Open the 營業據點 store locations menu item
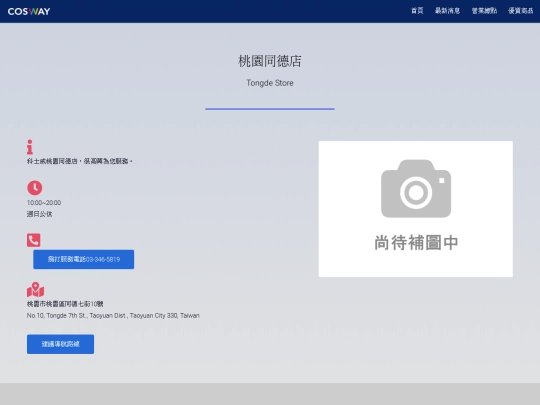The image size is (540, 405). 484,11
